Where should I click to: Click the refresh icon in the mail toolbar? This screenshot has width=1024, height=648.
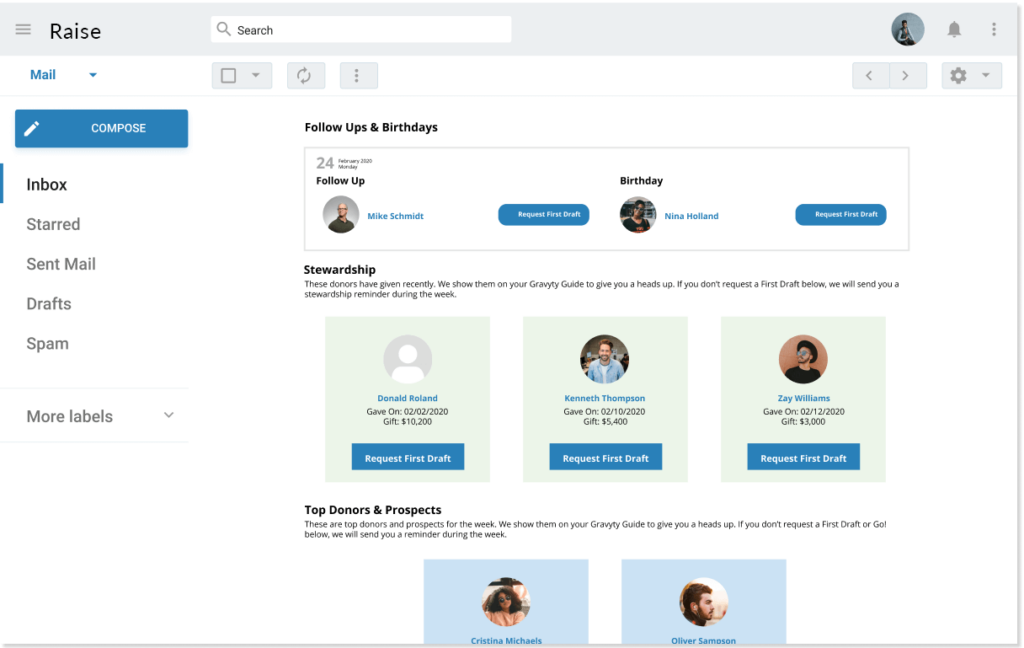pos(305,75)
